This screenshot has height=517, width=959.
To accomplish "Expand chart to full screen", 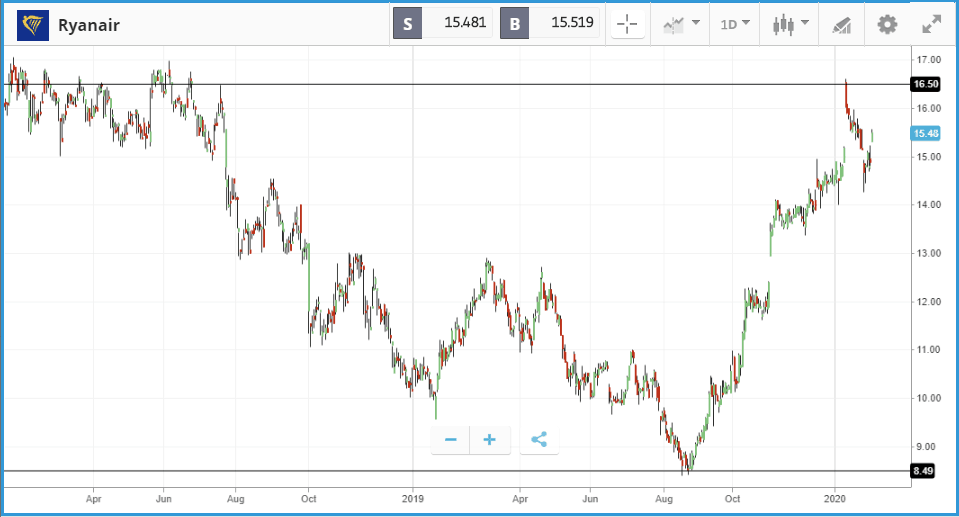I will pos(931,24).
